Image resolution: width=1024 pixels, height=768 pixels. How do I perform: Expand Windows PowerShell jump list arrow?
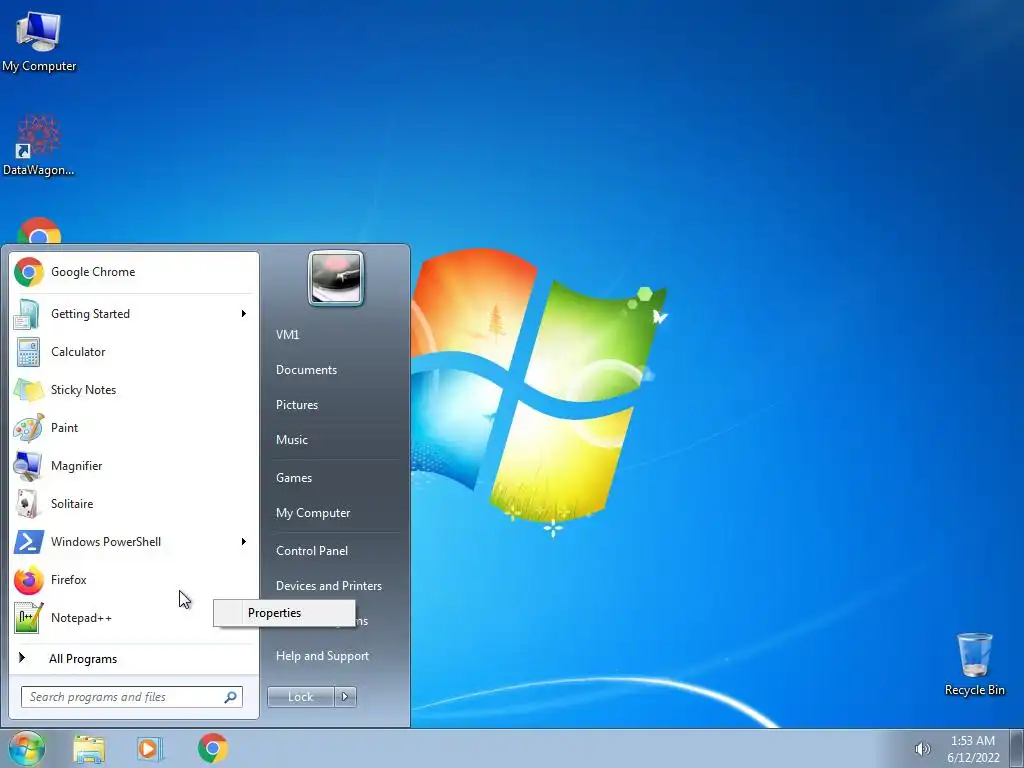pyautogui.click(x=244, y=541)
